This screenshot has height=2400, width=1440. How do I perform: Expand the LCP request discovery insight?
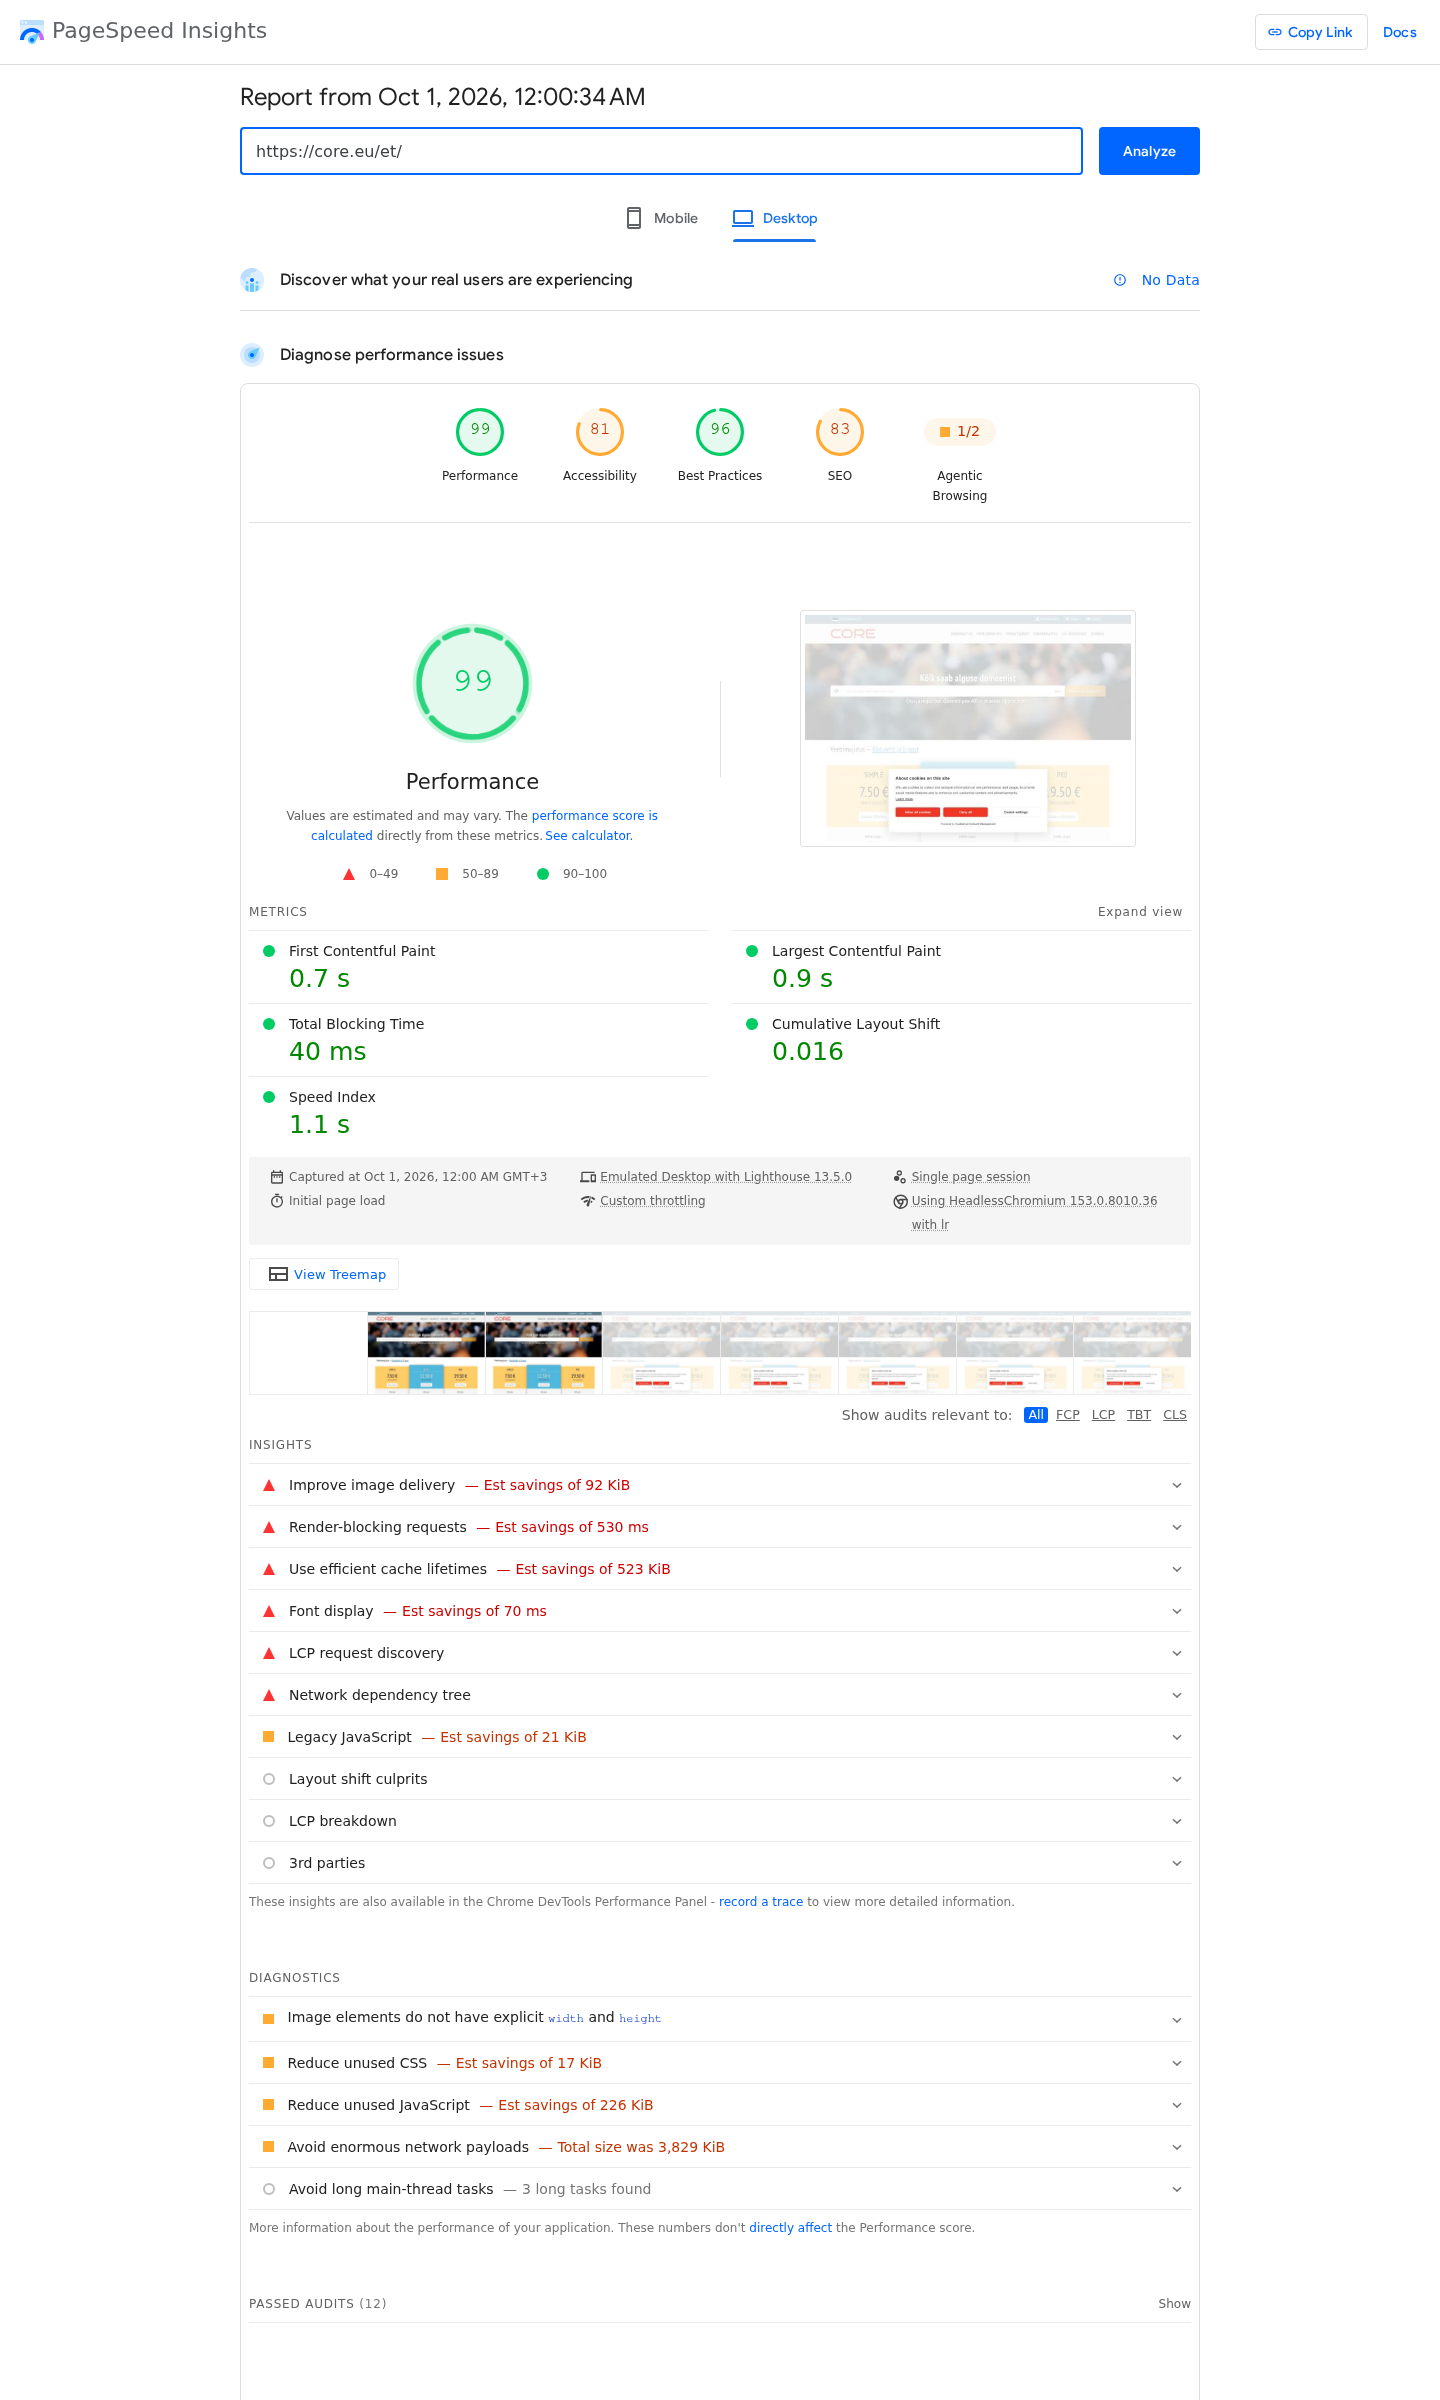720,1653
